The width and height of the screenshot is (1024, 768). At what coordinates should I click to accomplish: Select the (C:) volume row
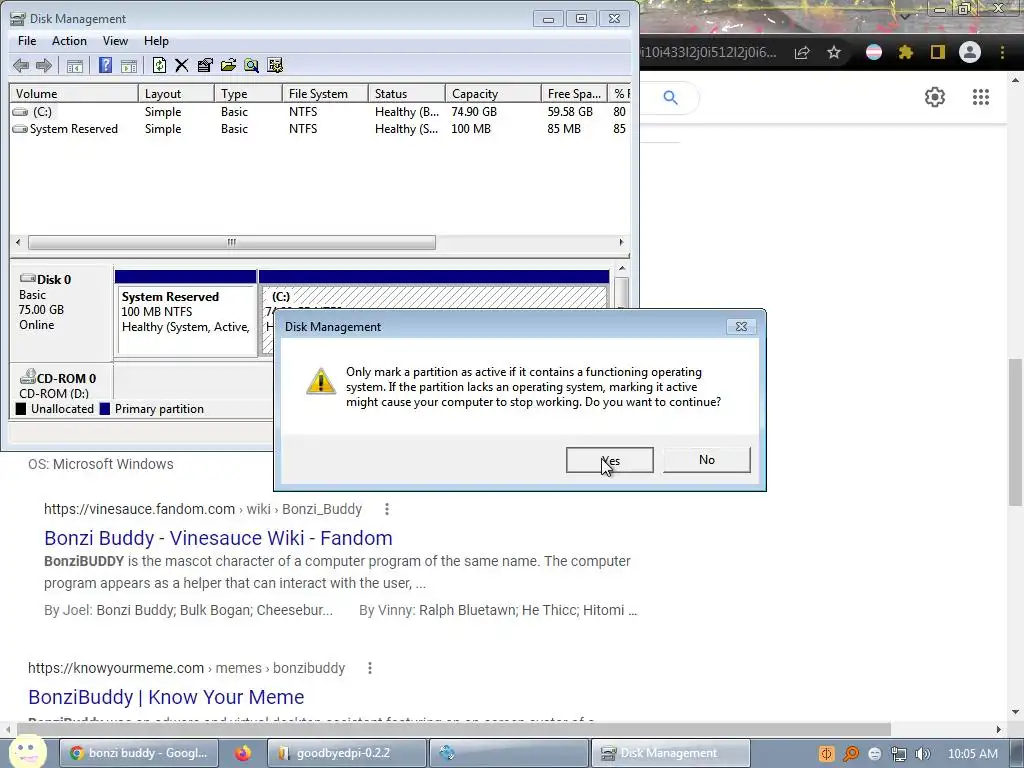320,112
